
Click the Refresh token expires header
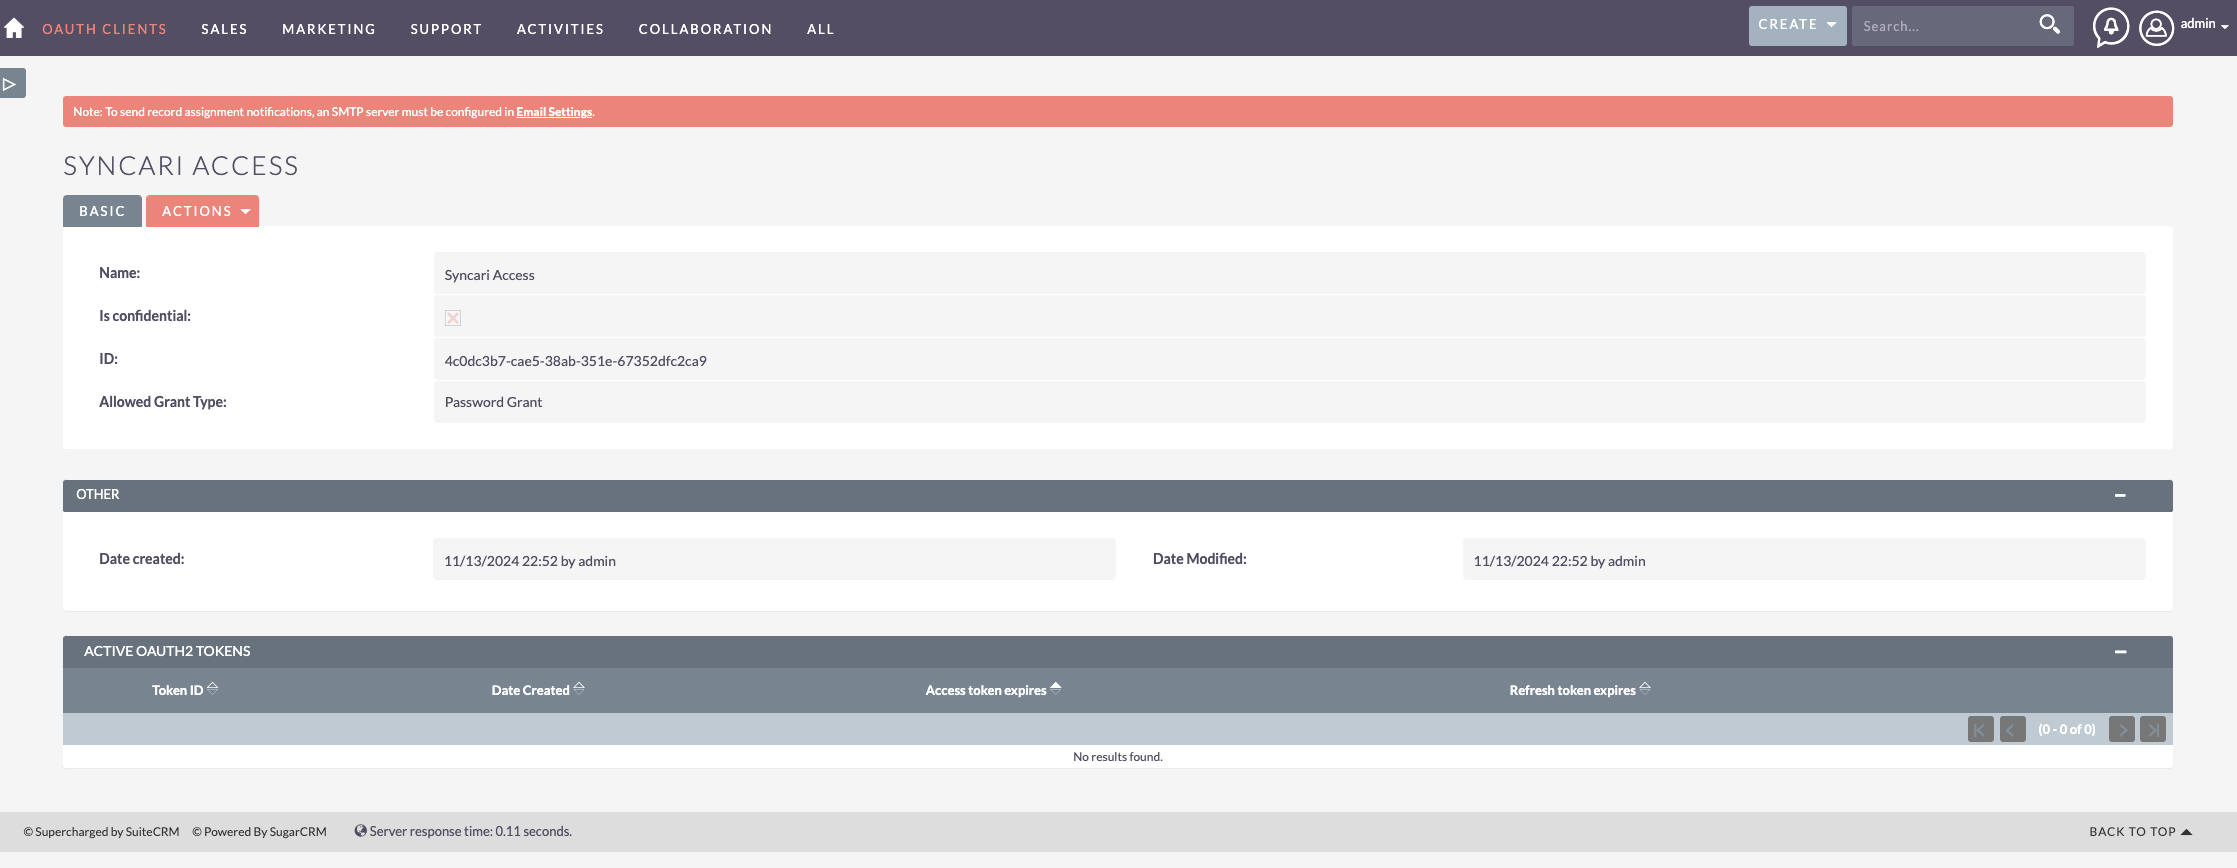click(1572, 690)
